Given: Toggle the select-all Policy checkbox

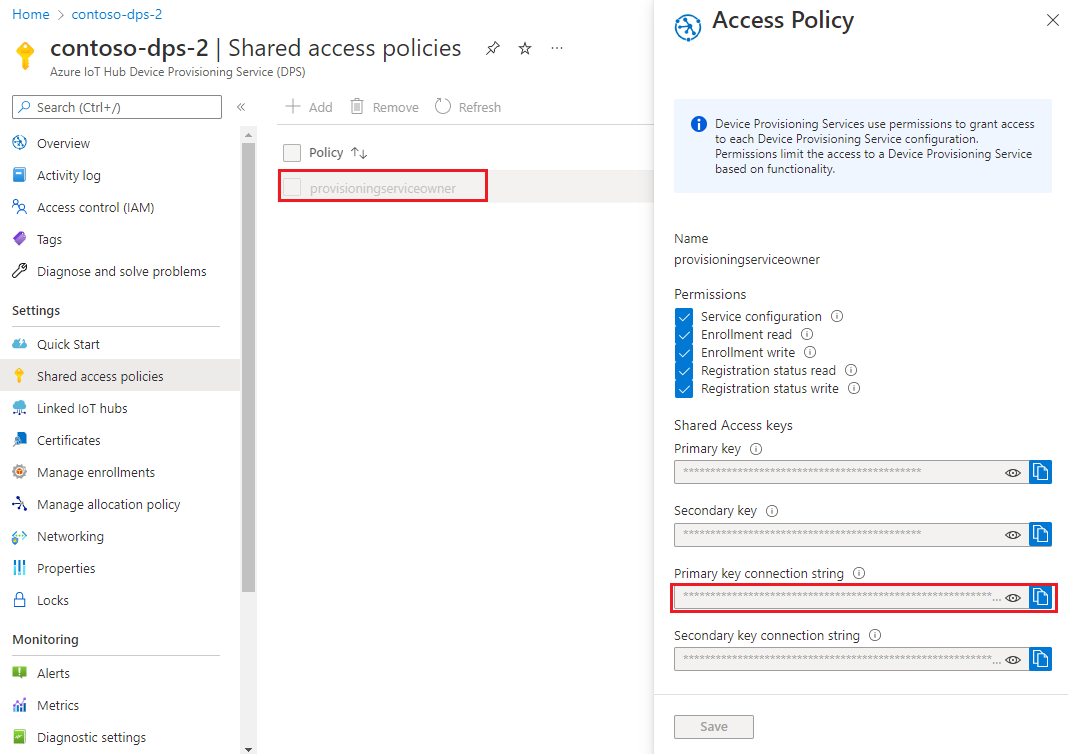Looking at the screenshot, I should [292, 153].
